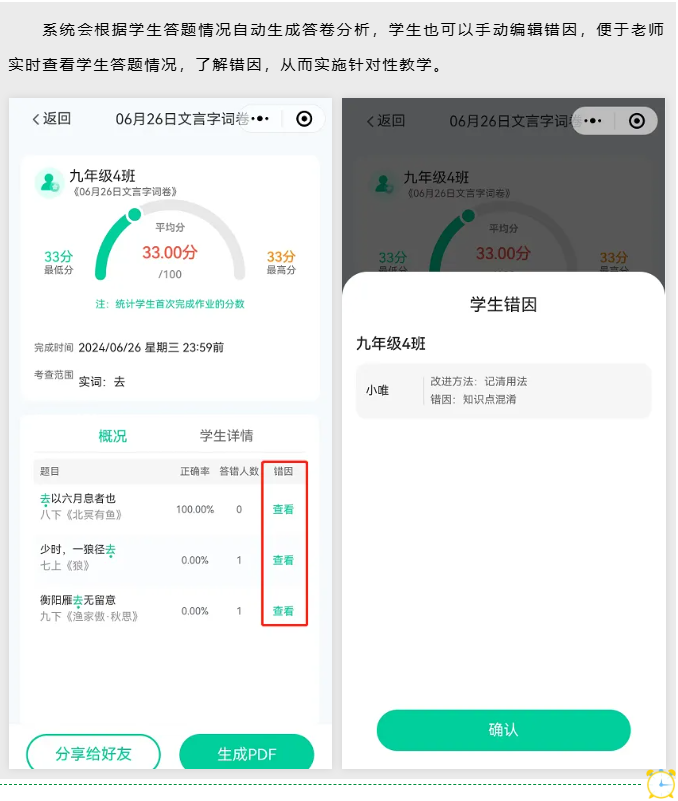Click the 33.00分 average score
The height and width of the screenshot is (801, 678).
[170, 252]
